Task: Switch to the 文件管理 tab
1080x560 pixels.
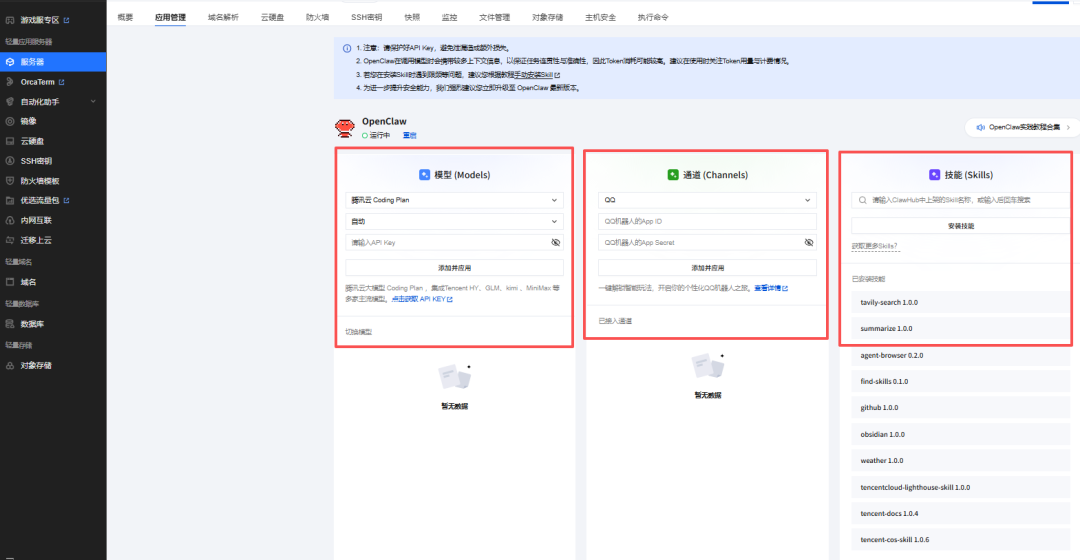Action: point(495,17)
